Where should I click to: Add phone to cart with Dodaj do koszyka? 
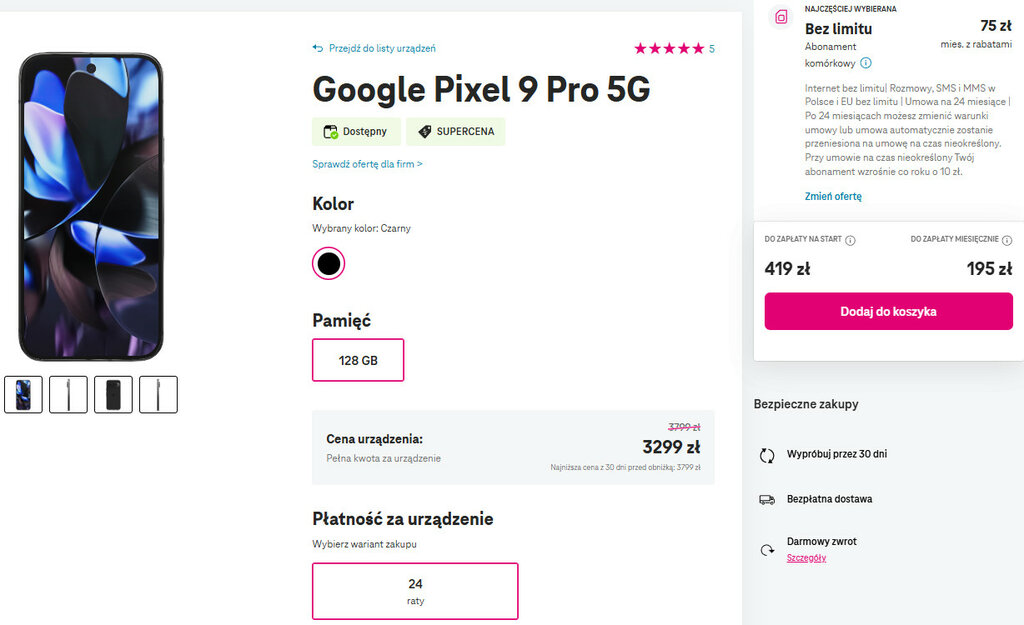point(888,311)
